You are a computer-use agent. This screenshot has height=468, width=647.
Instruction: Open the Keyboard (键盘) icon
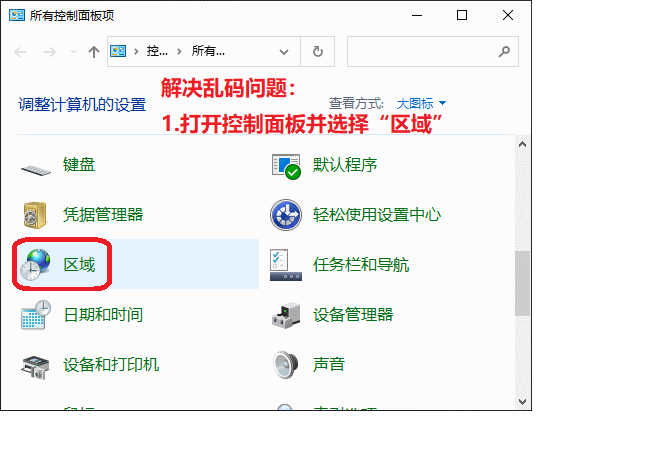pyautogui.click(x=36, y=165)
